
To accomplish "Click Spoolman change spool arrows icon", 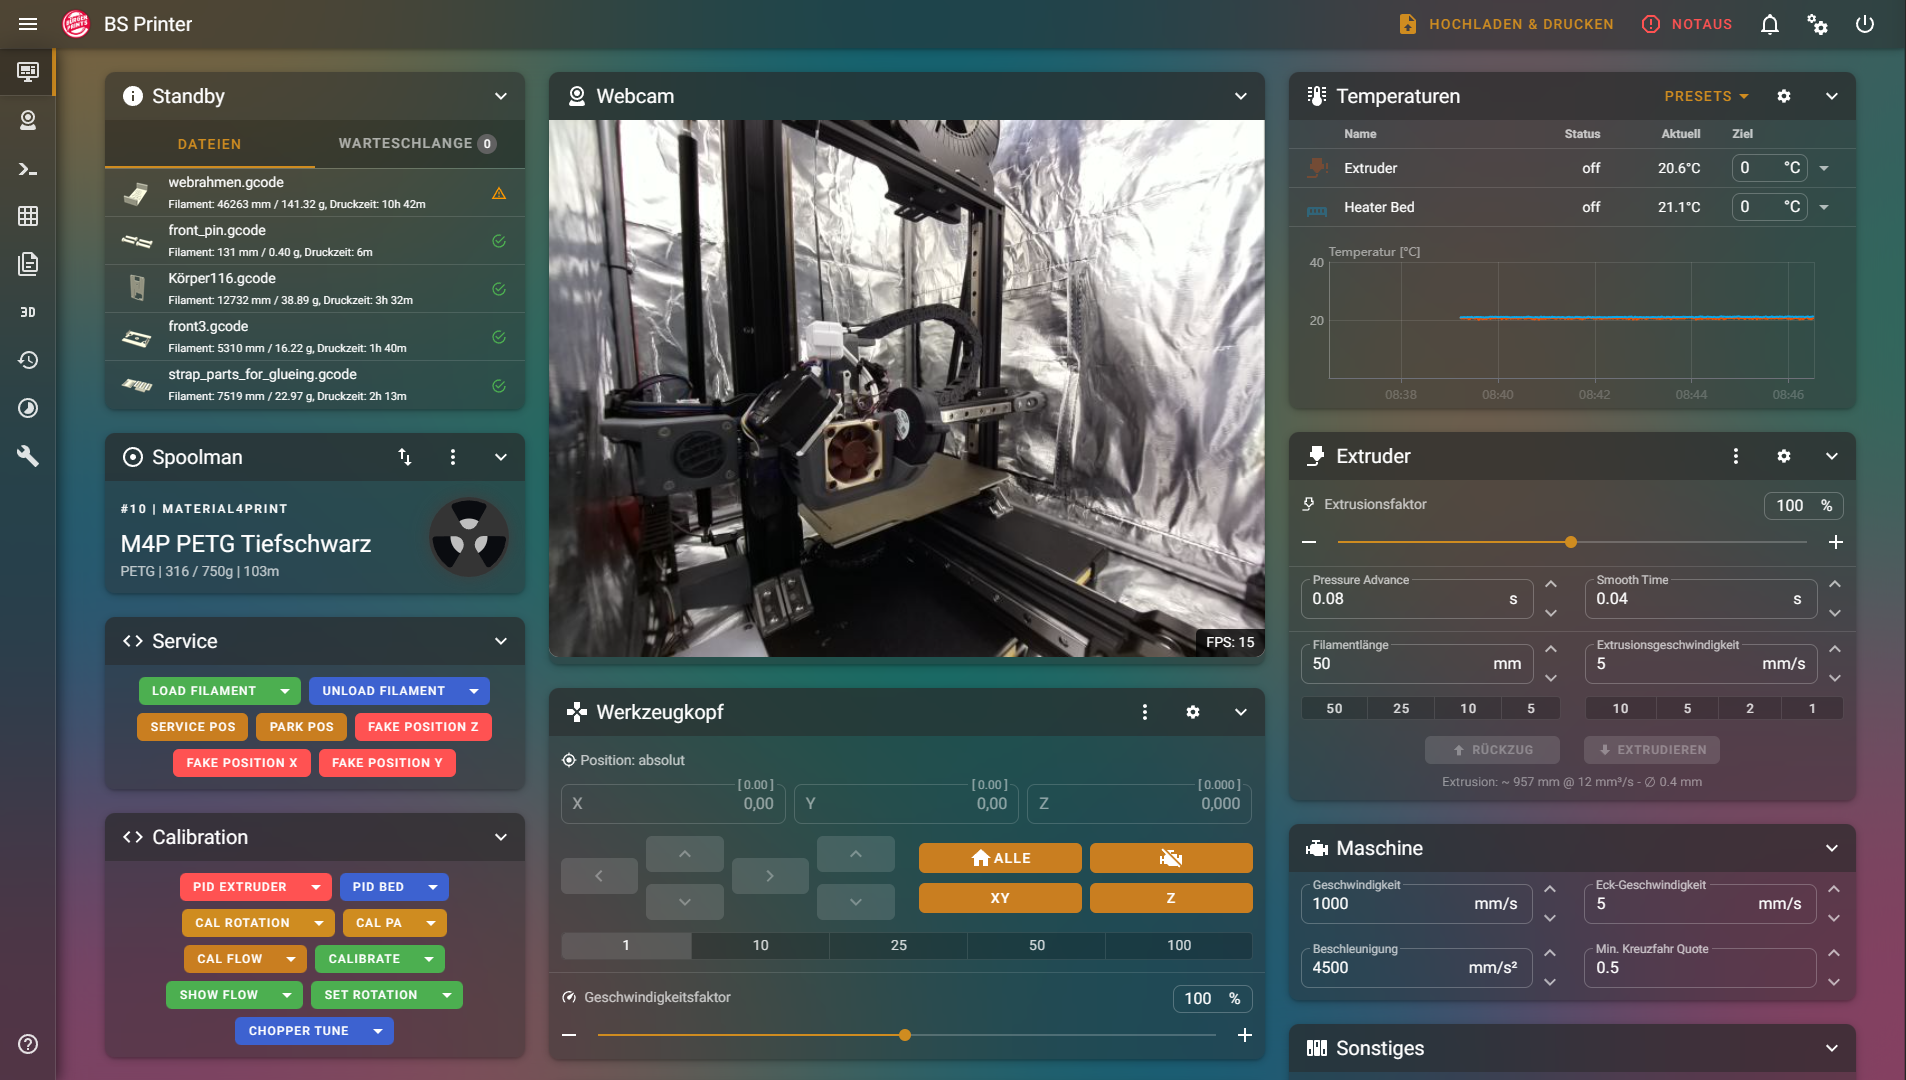I will coord(405,457).
